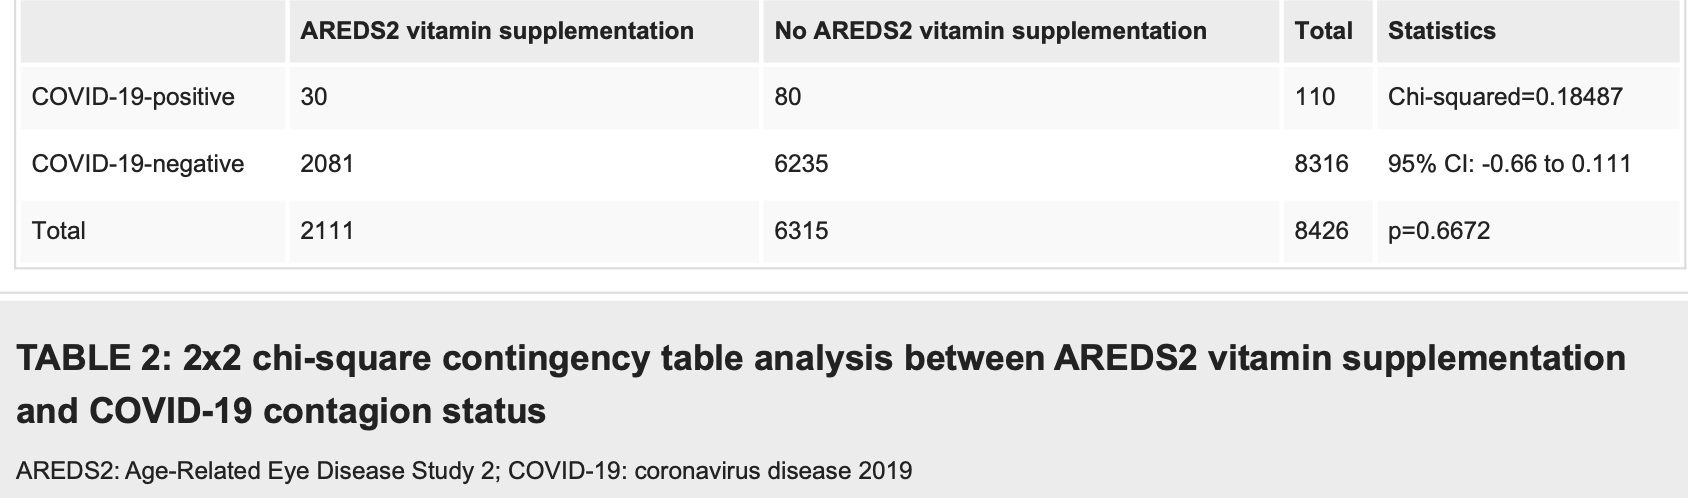Select the 95% CI: -0.66 to 0.111 cell
This screenshot has width=1688, height=498.
point(1509,164)
